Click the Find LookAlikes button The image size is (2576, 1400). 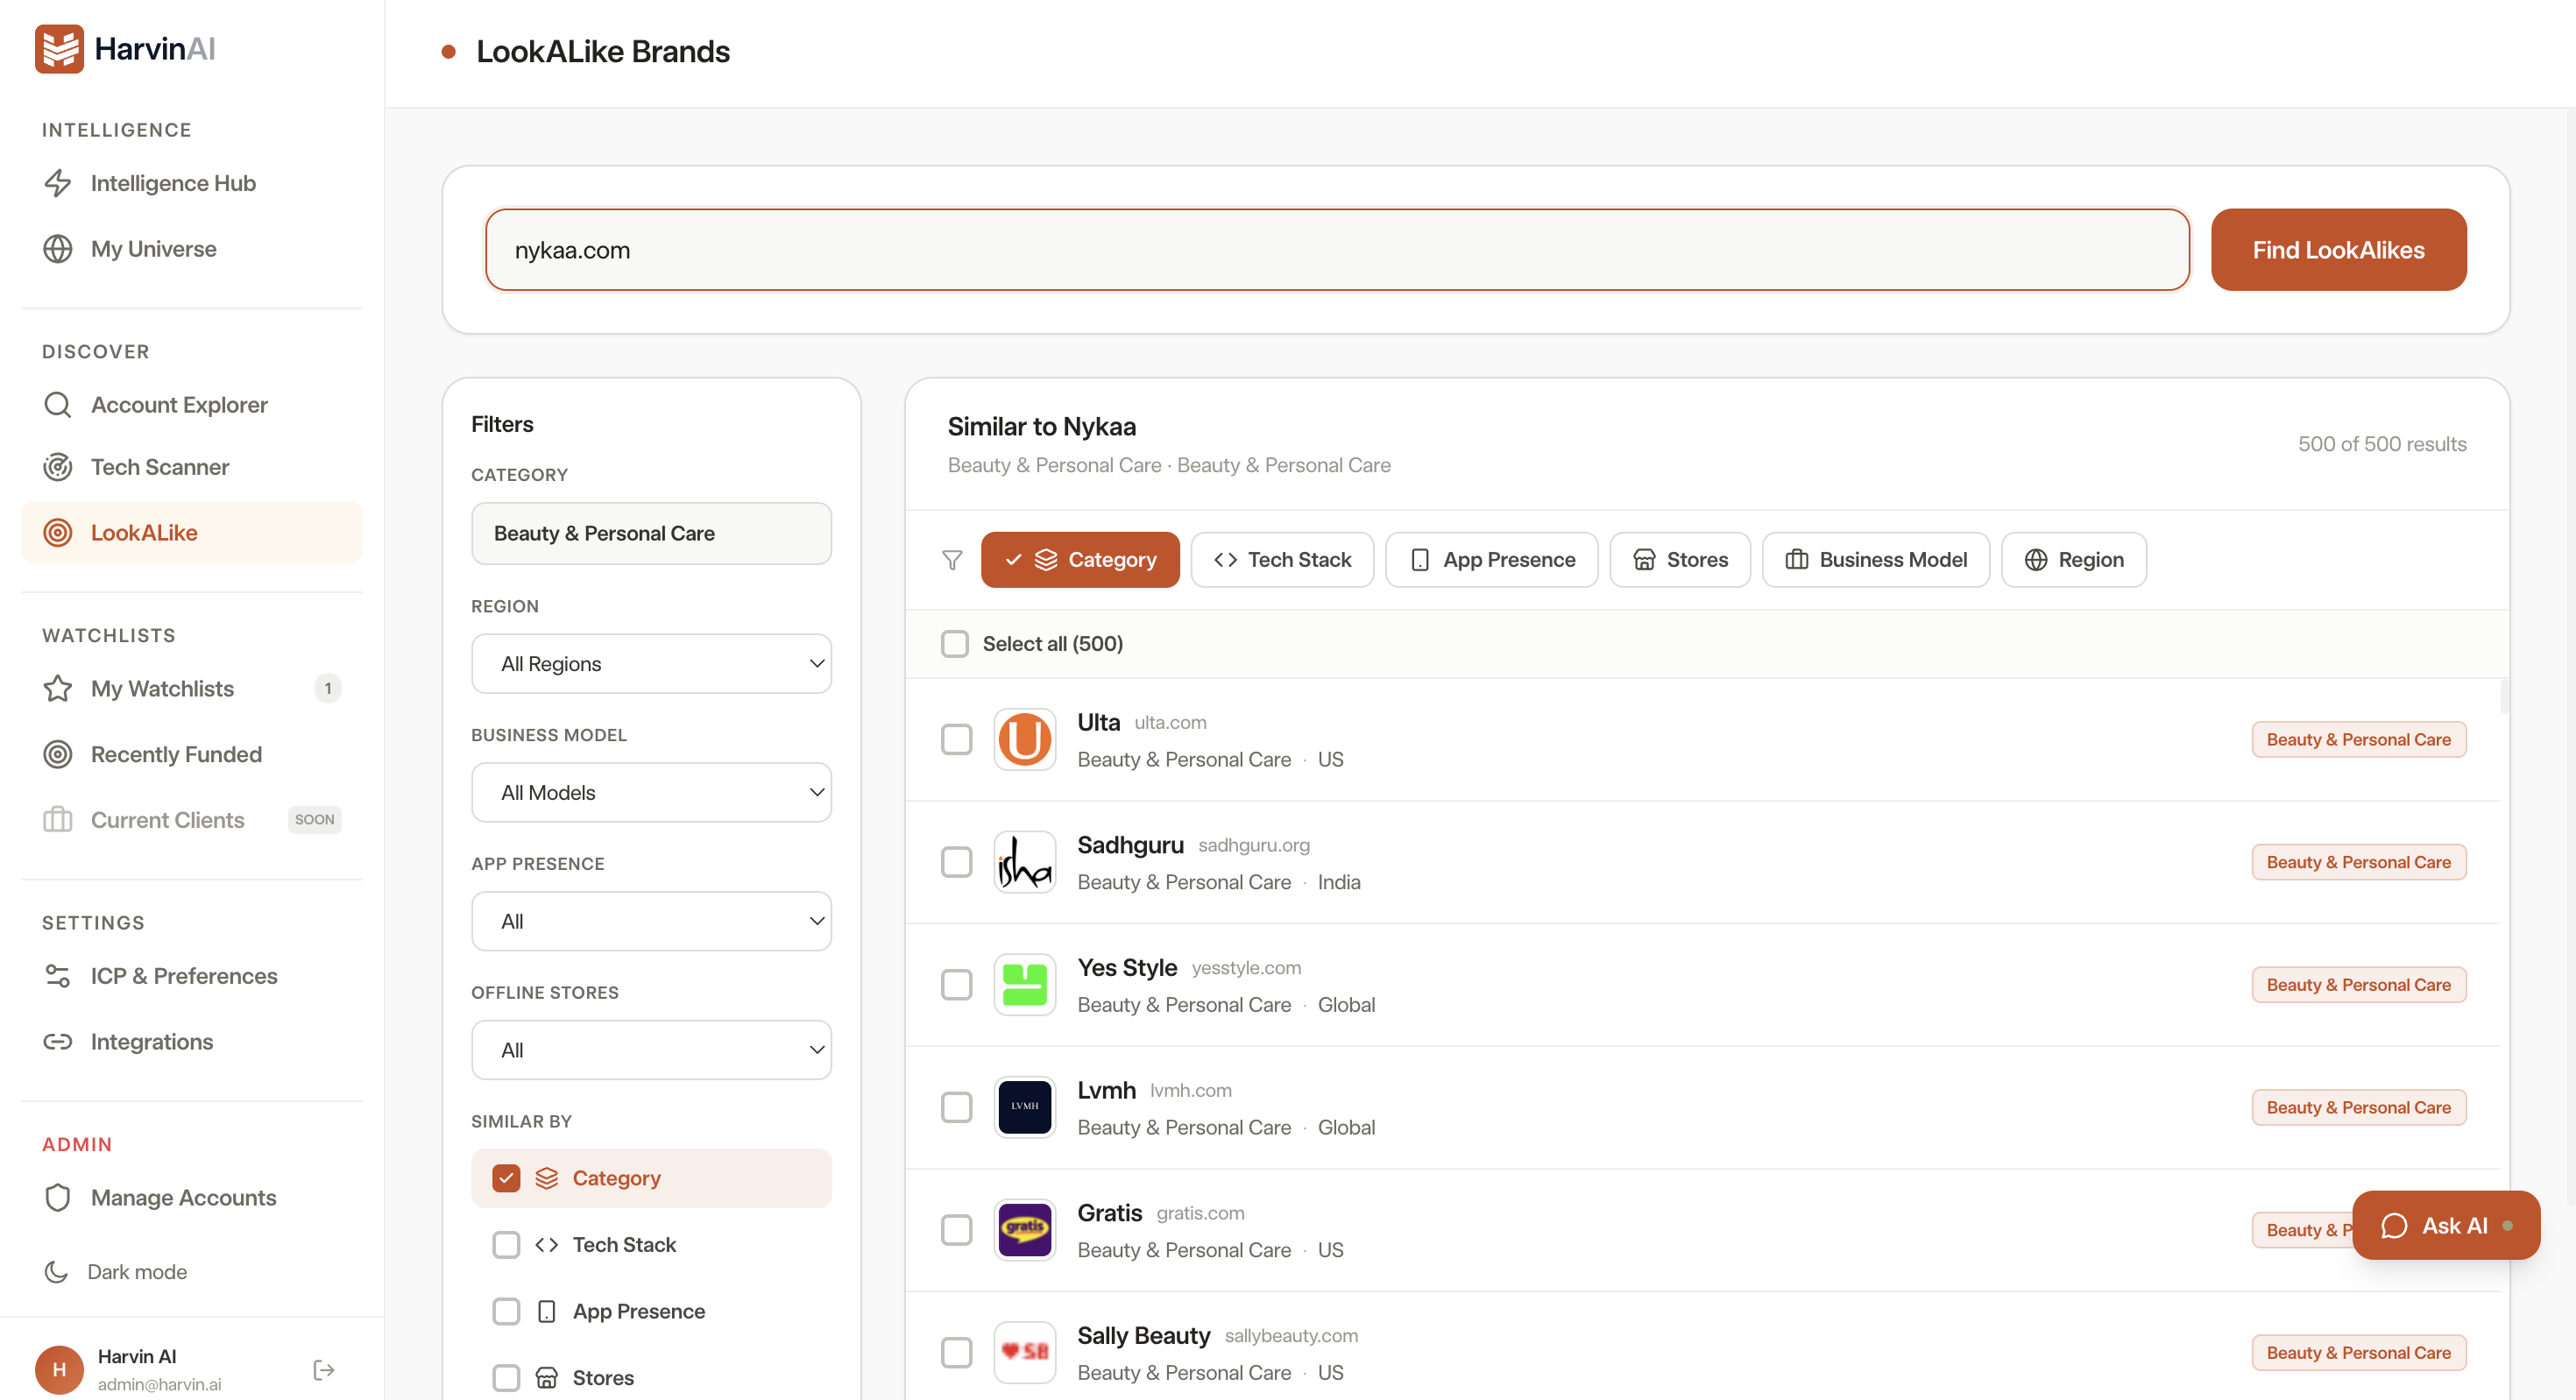pos(2338,249)
